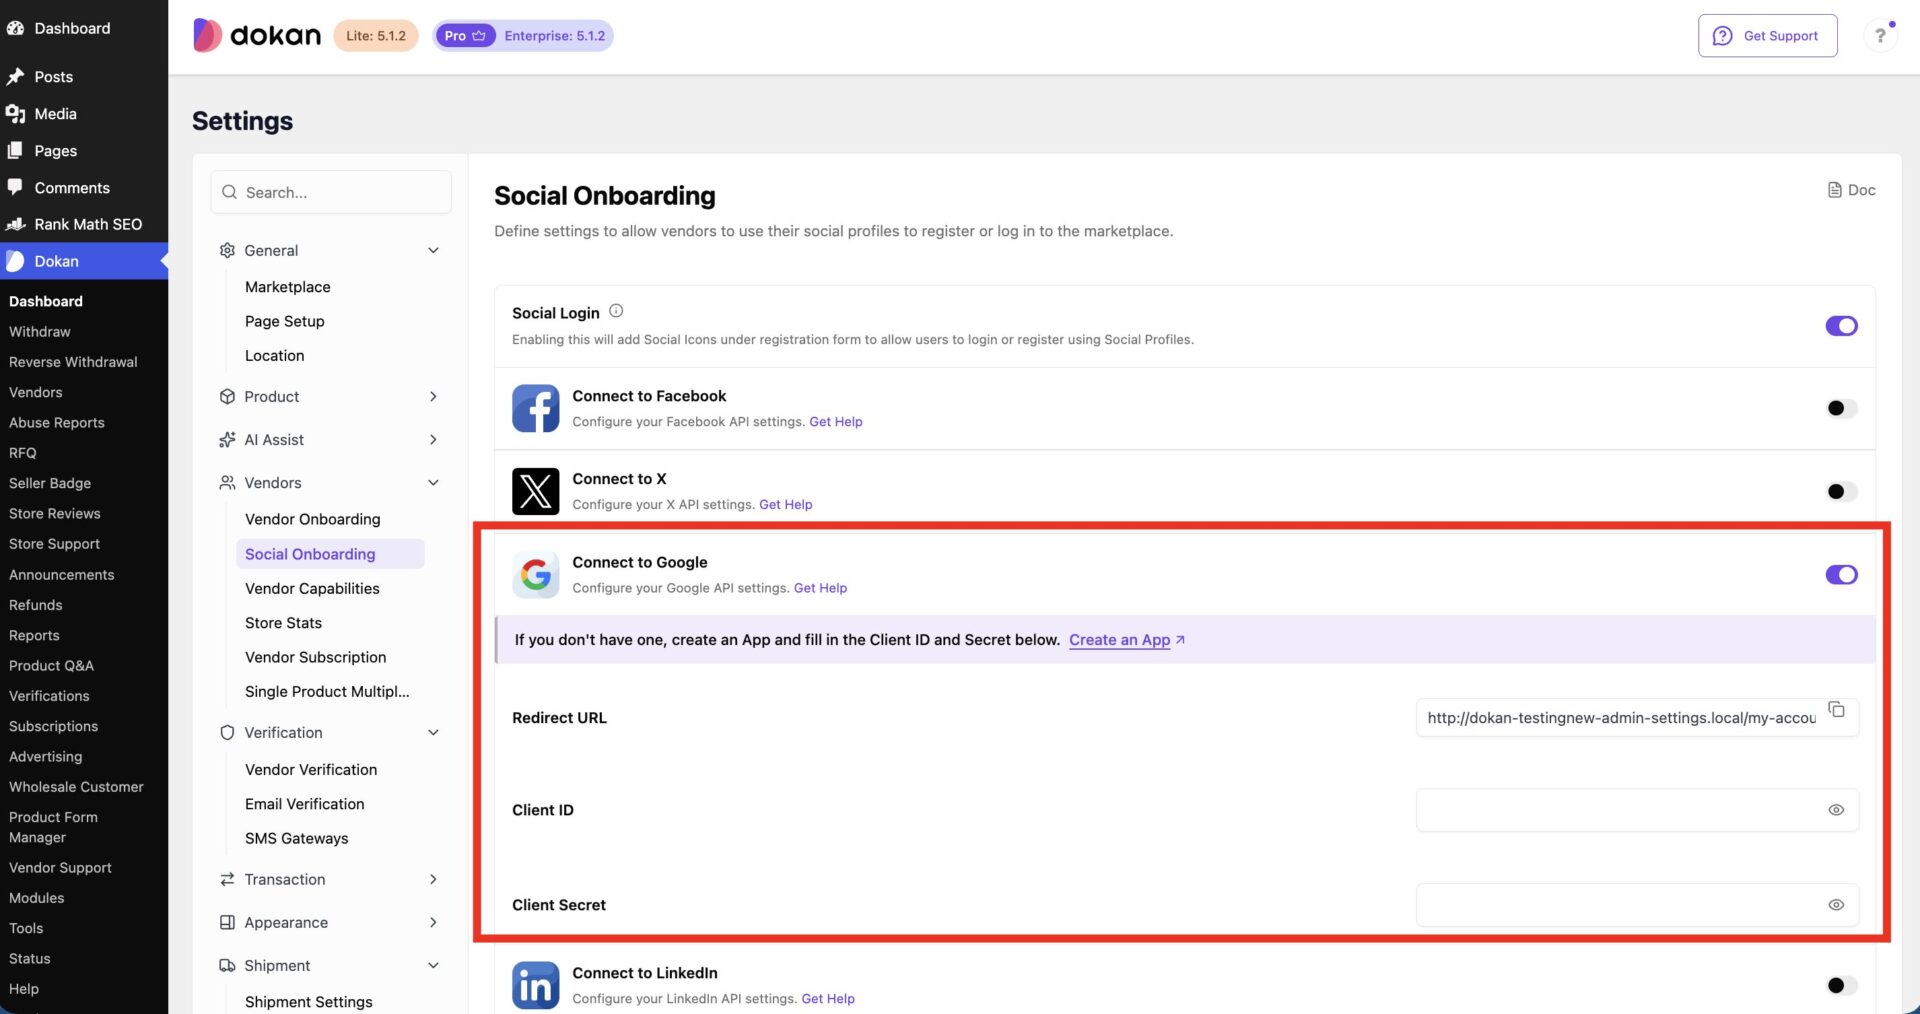
Task: Collapse the Verification section chevron
Action: tap(433, 732)
